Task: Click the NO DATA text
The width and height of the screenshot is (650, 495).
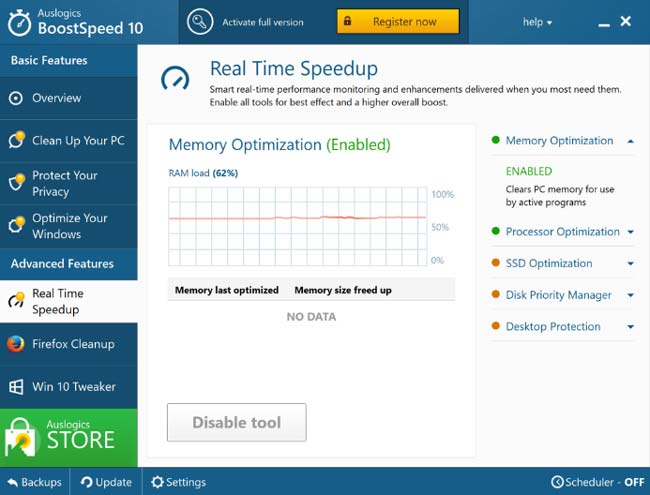Action: (311, 317)
